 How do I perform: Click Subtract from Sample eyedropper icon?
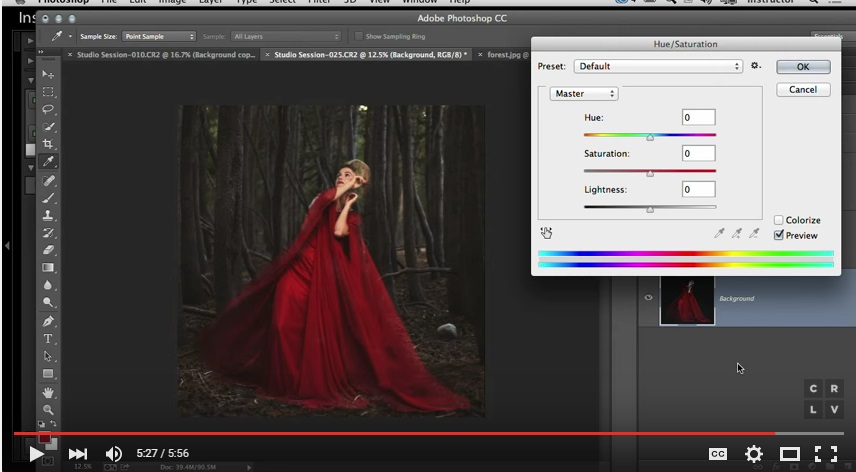[x=754, y=234]
